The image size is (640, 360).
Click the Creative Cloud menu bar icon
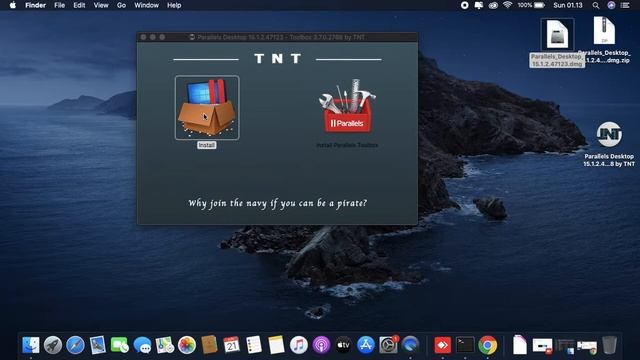point(493,5)
